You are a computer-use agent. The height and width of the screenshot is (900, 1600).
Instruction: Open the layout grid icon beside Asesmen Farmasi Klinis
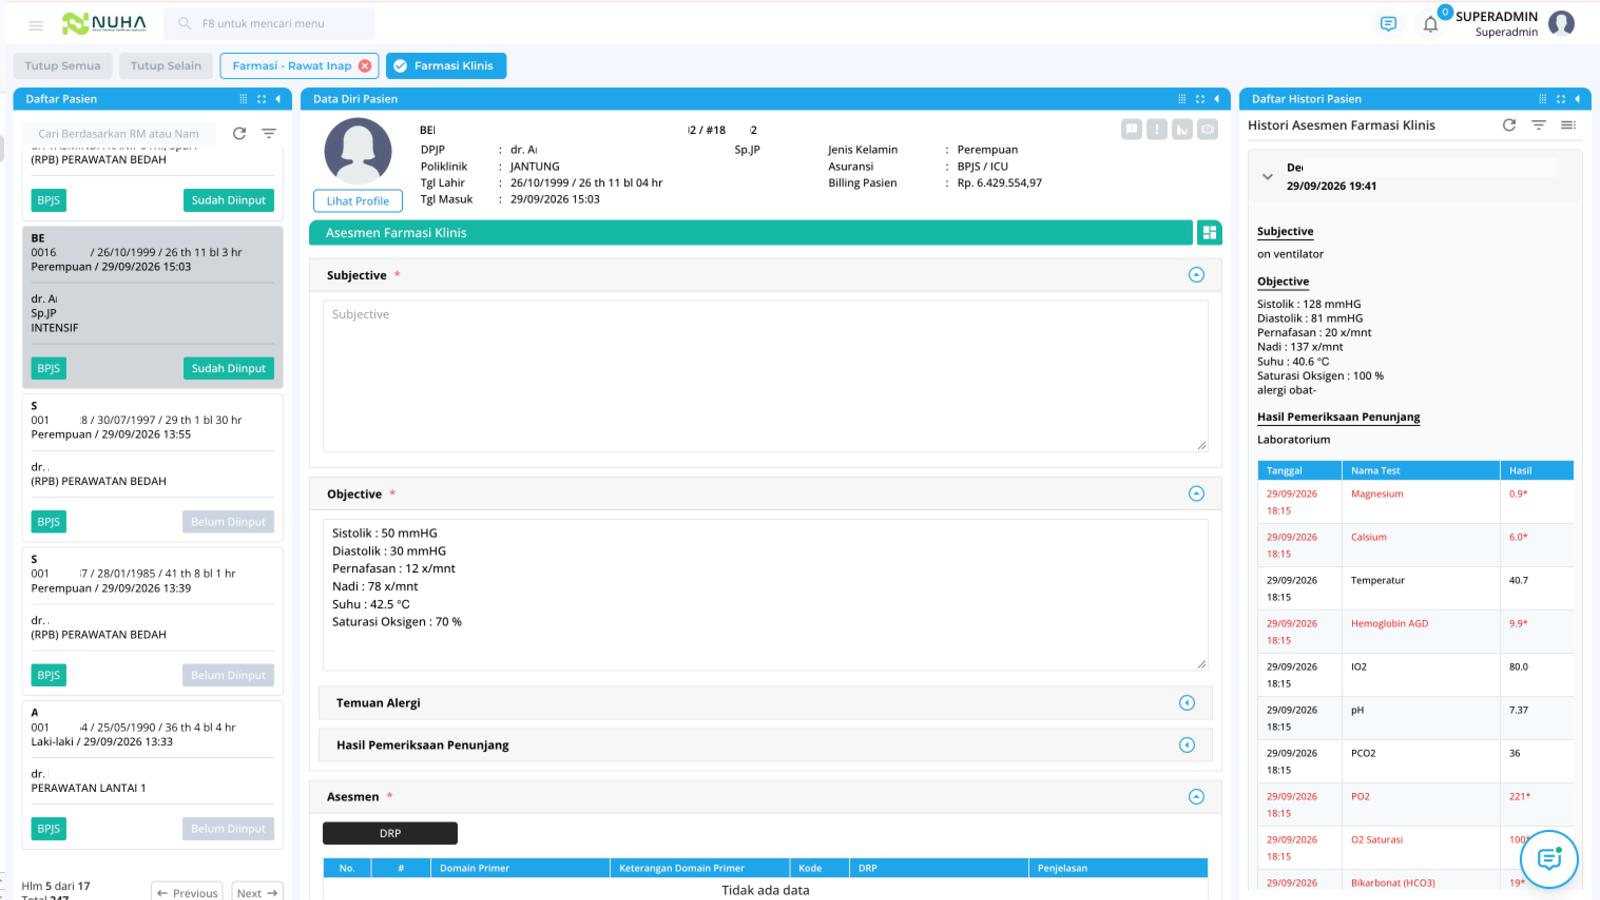click(1209, 233)
